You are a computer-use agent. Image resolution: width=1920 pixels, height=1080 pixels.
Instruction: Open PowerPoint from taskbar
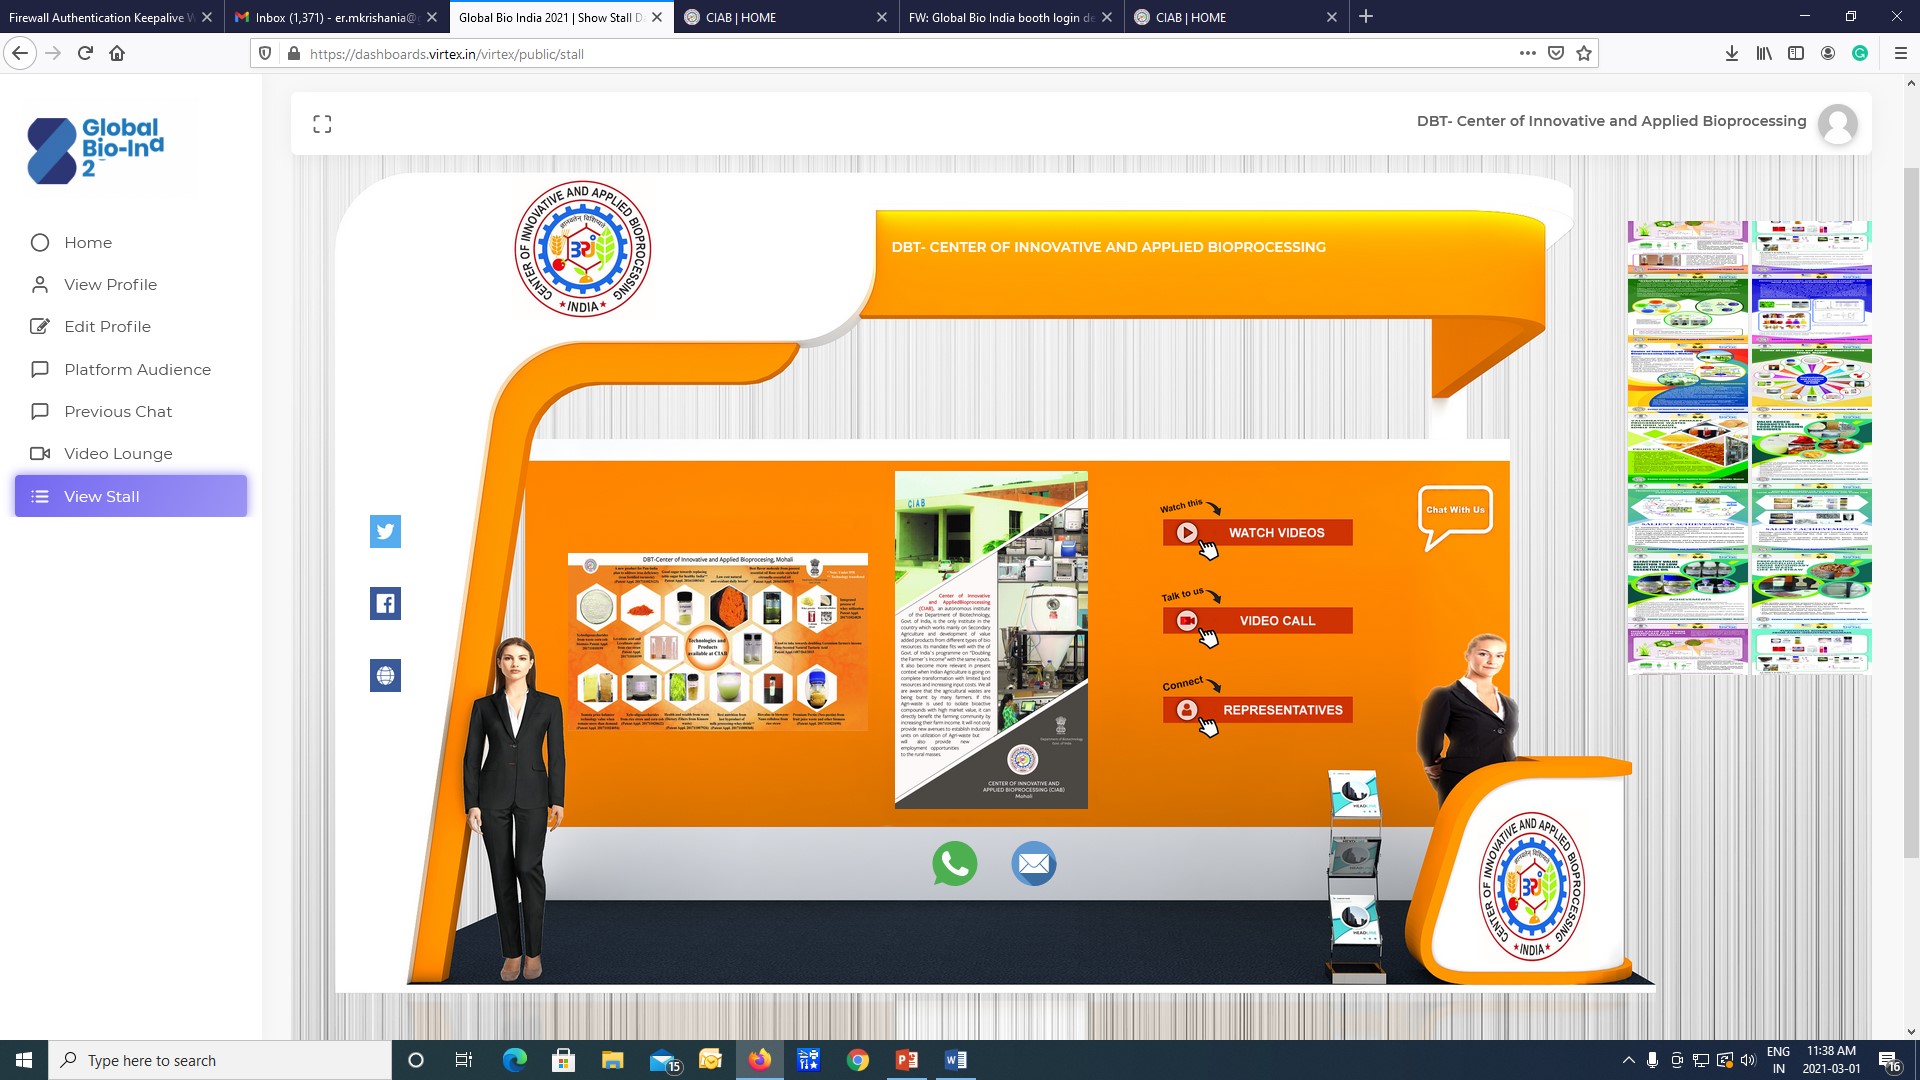coord(907,1060)
